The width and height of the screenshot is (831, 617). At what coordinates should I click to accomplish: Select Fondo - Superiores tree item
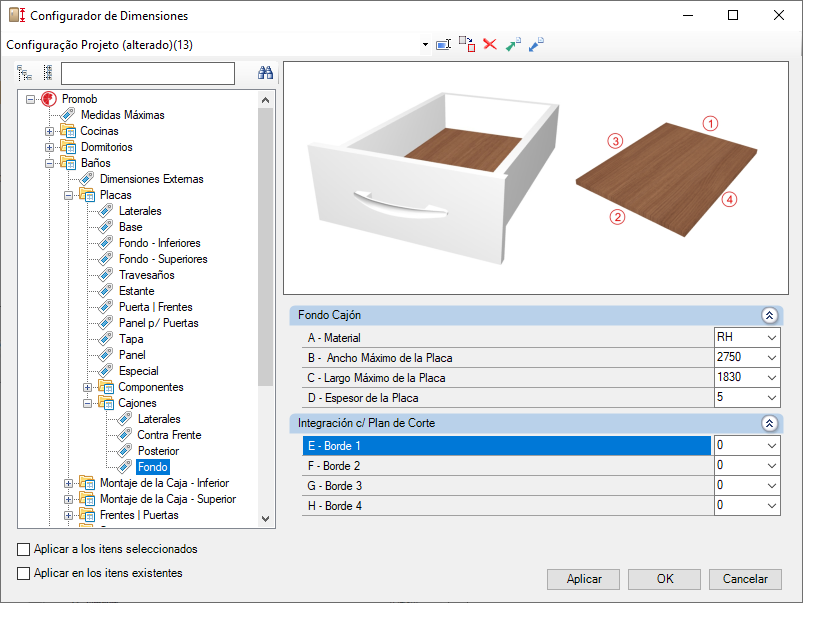[163, 259]
